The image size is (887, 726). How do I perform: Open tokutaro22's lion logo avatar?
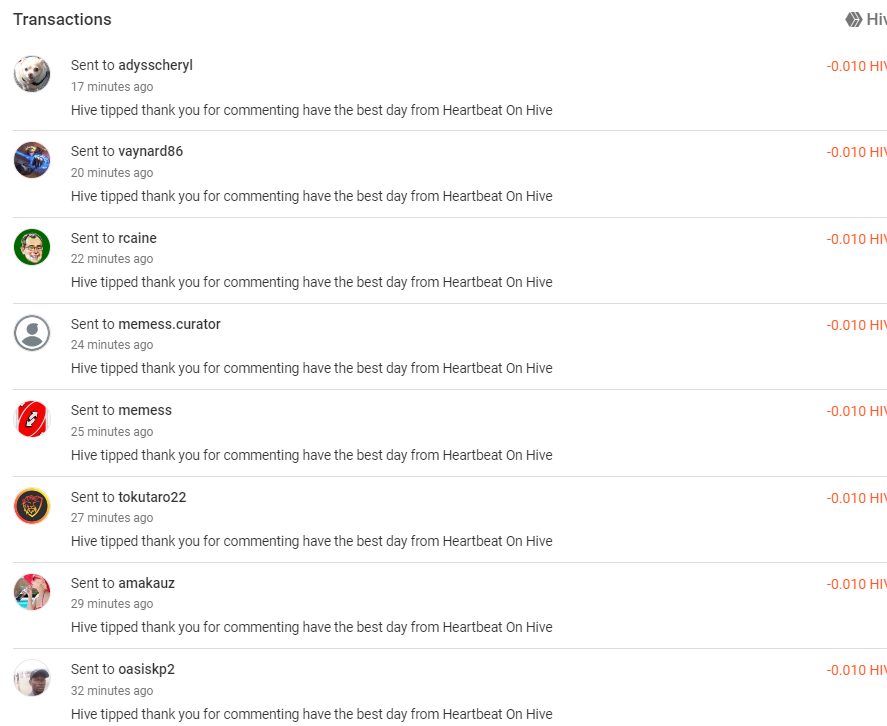tap(32, 506)
